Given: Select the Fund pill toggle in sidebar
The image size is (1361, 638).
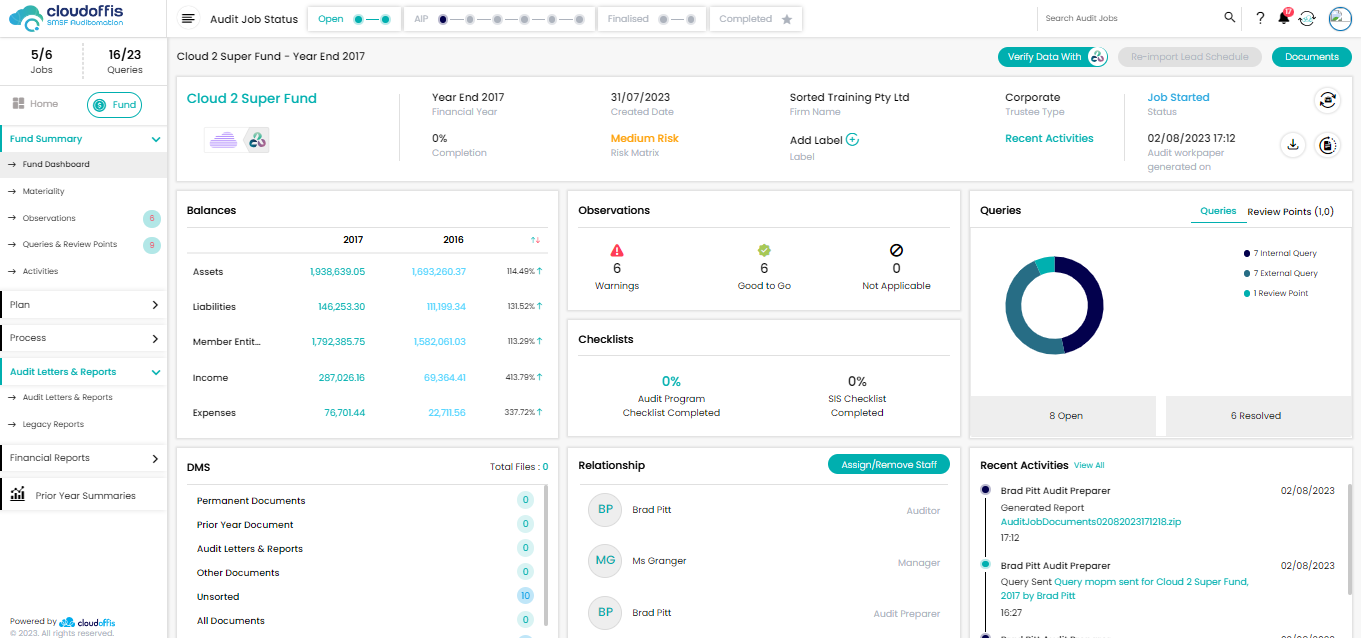Looking at the screenshot, I should 114,104.
